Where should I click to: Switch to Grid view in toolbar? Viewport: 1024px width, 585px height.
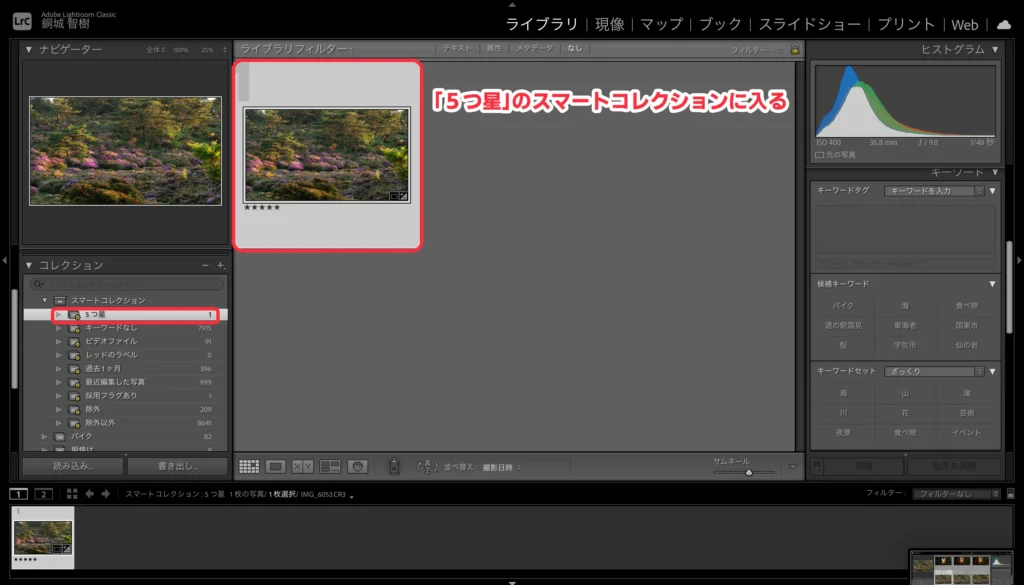click(x=249, y=467)
